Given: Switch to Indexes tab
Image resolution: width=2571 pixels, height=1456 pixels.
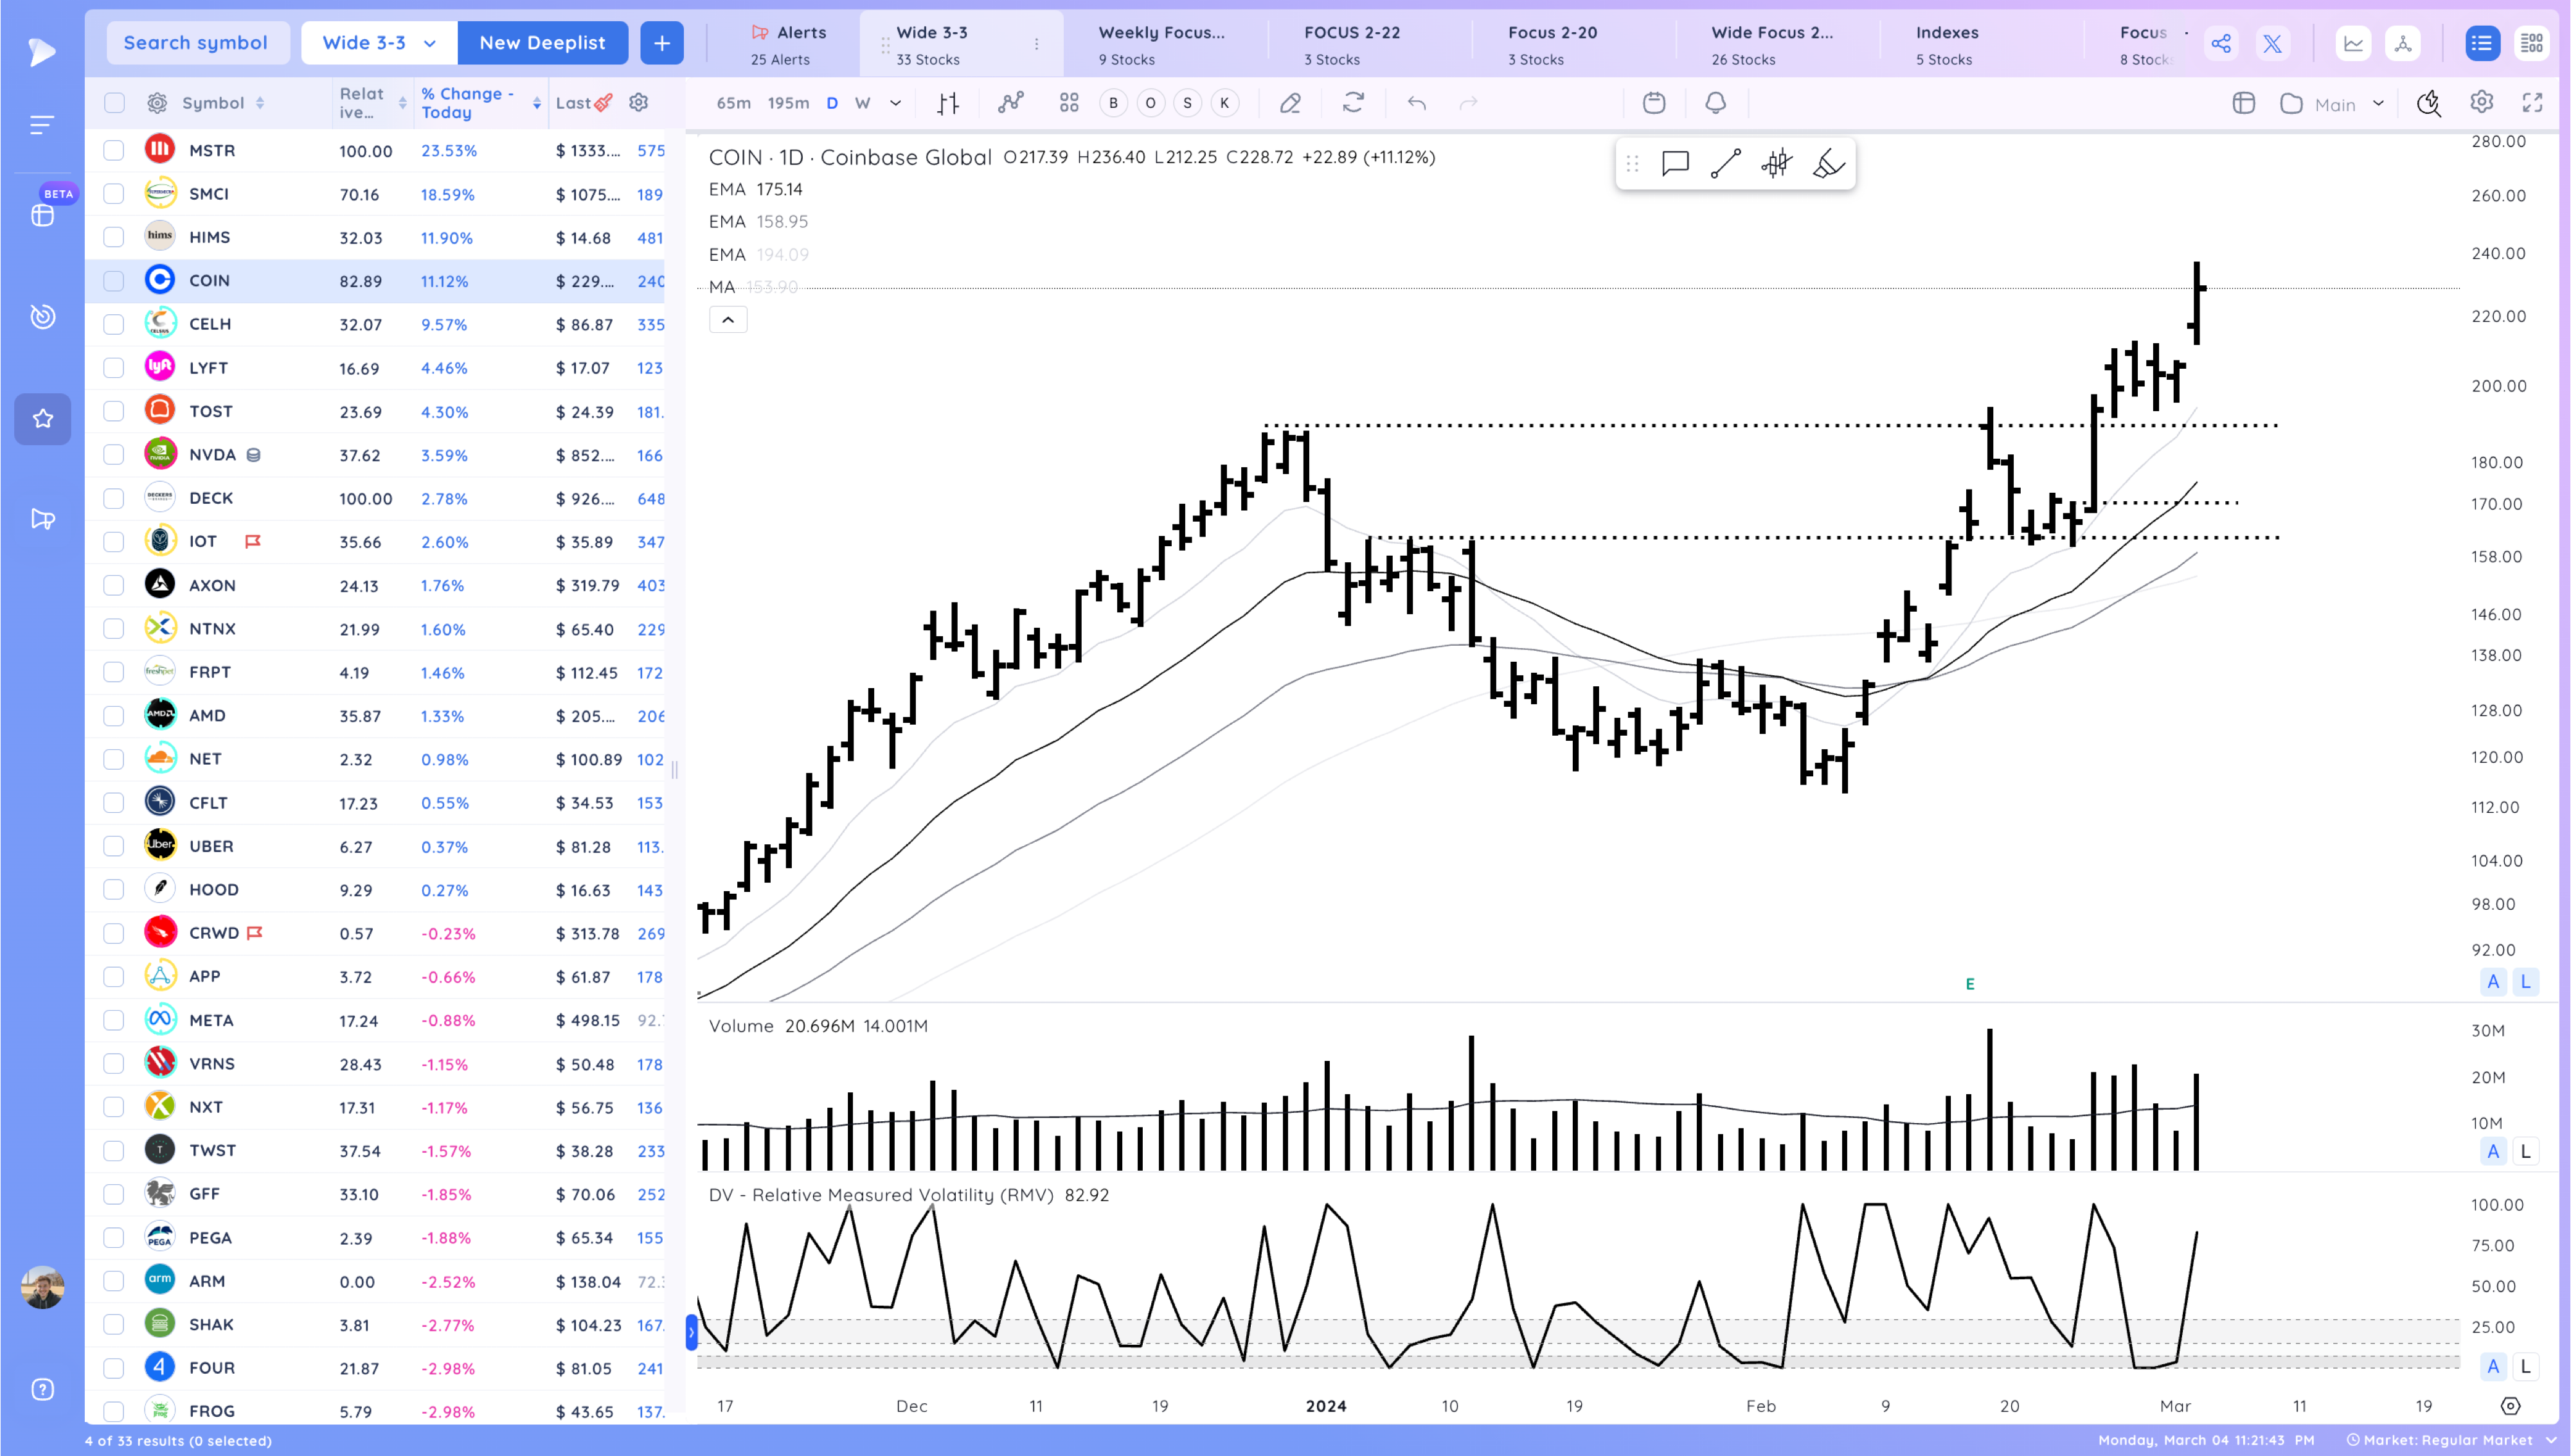Looking at the screenshot, I should pos(1946,45).
